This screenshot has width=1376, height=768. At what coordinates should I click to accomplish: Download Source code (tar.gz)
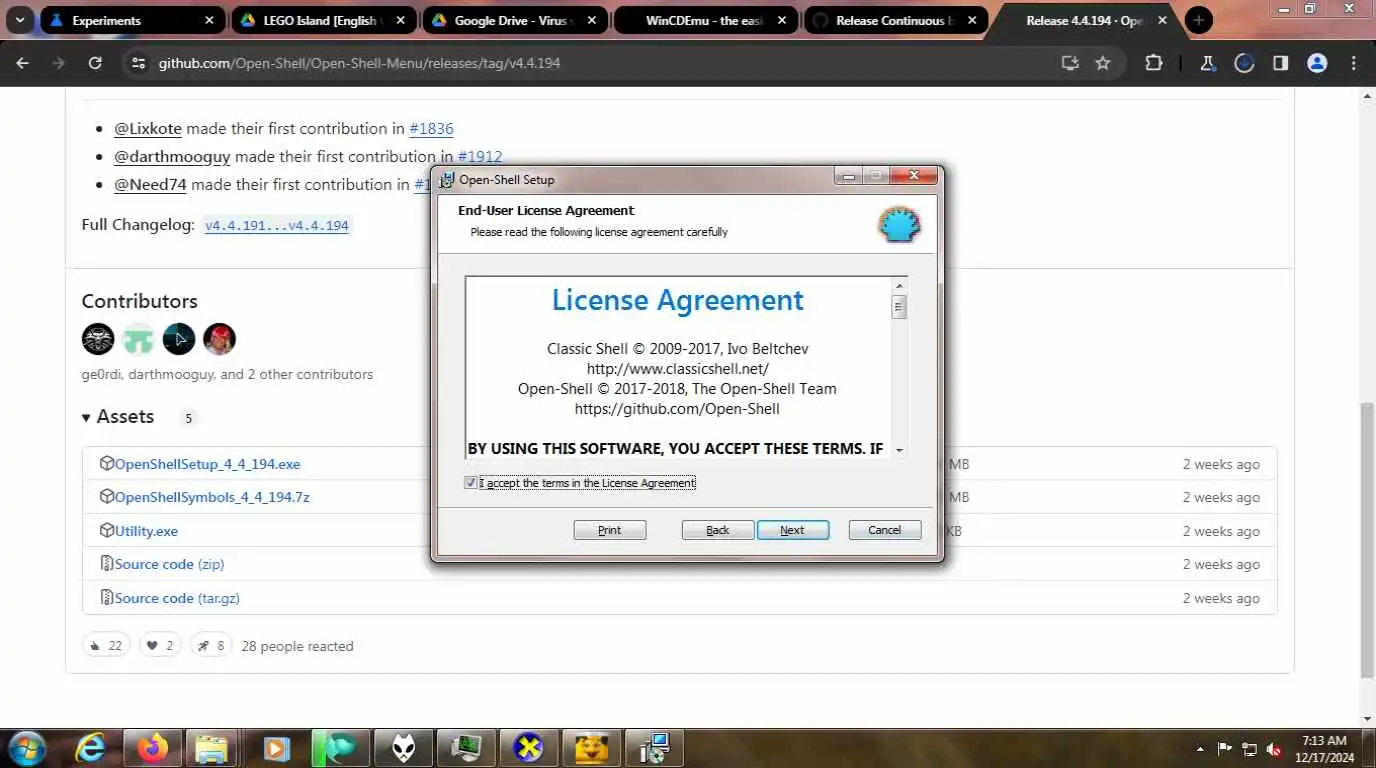pos(177,598)
